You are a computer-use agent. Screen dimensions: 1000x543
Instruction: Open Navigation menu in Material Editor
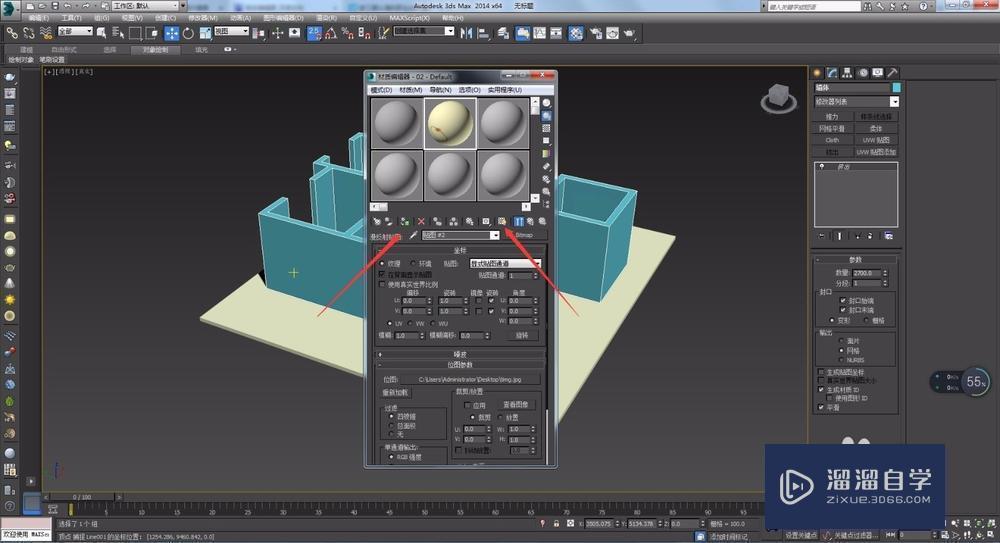(440, 90)
